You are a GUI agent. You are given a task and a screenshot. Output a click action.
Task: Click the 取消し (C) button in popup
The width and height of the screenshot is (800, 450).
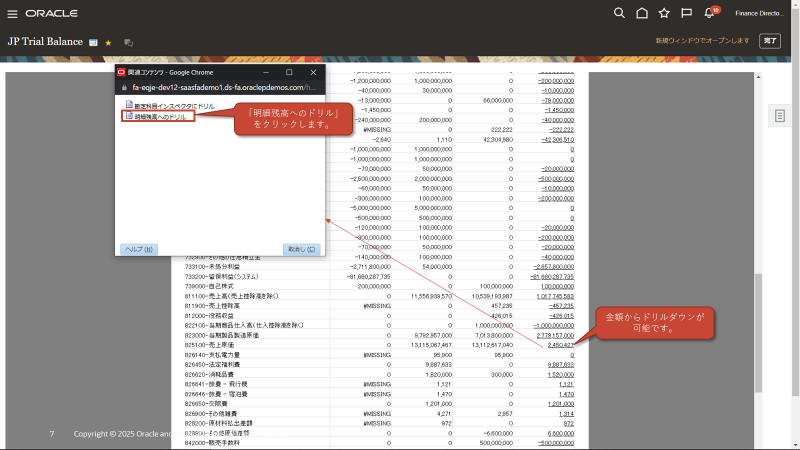[302, 249]
